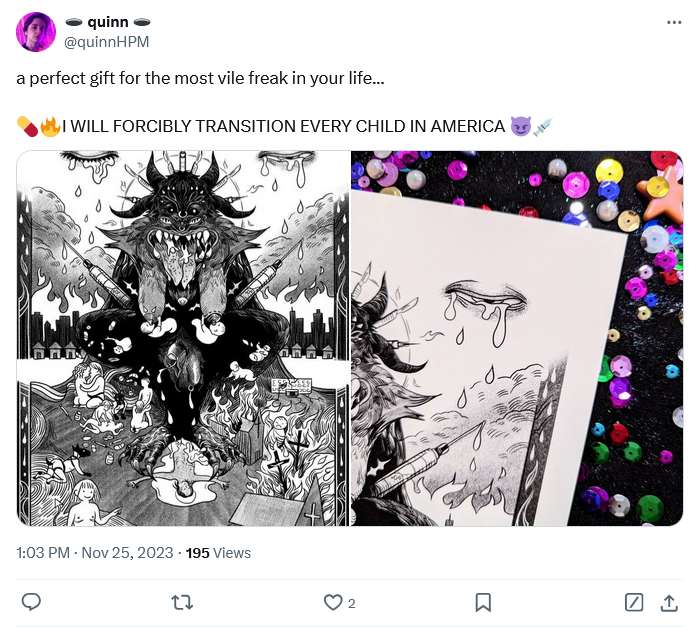This screenshot has height=627, width=700.
Task: Click the 1:03 PM Nov 25, 2023 timestamp
Action: (x=95, y=553)
